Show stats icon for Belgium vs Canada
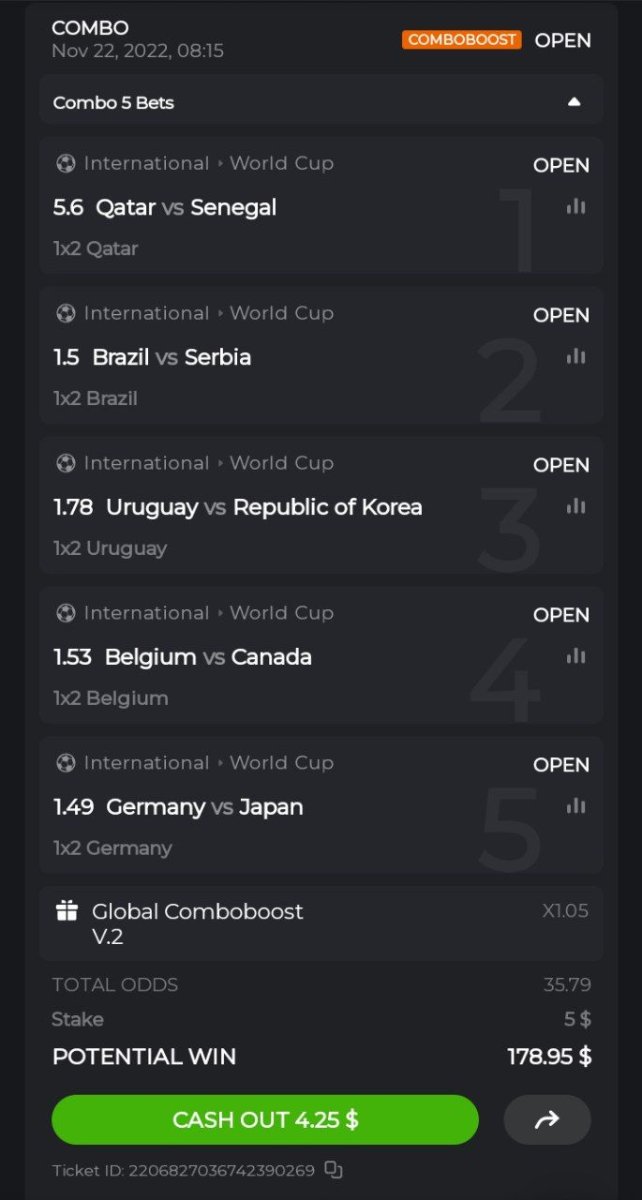The image size is (642, 1200). [575, 657]
